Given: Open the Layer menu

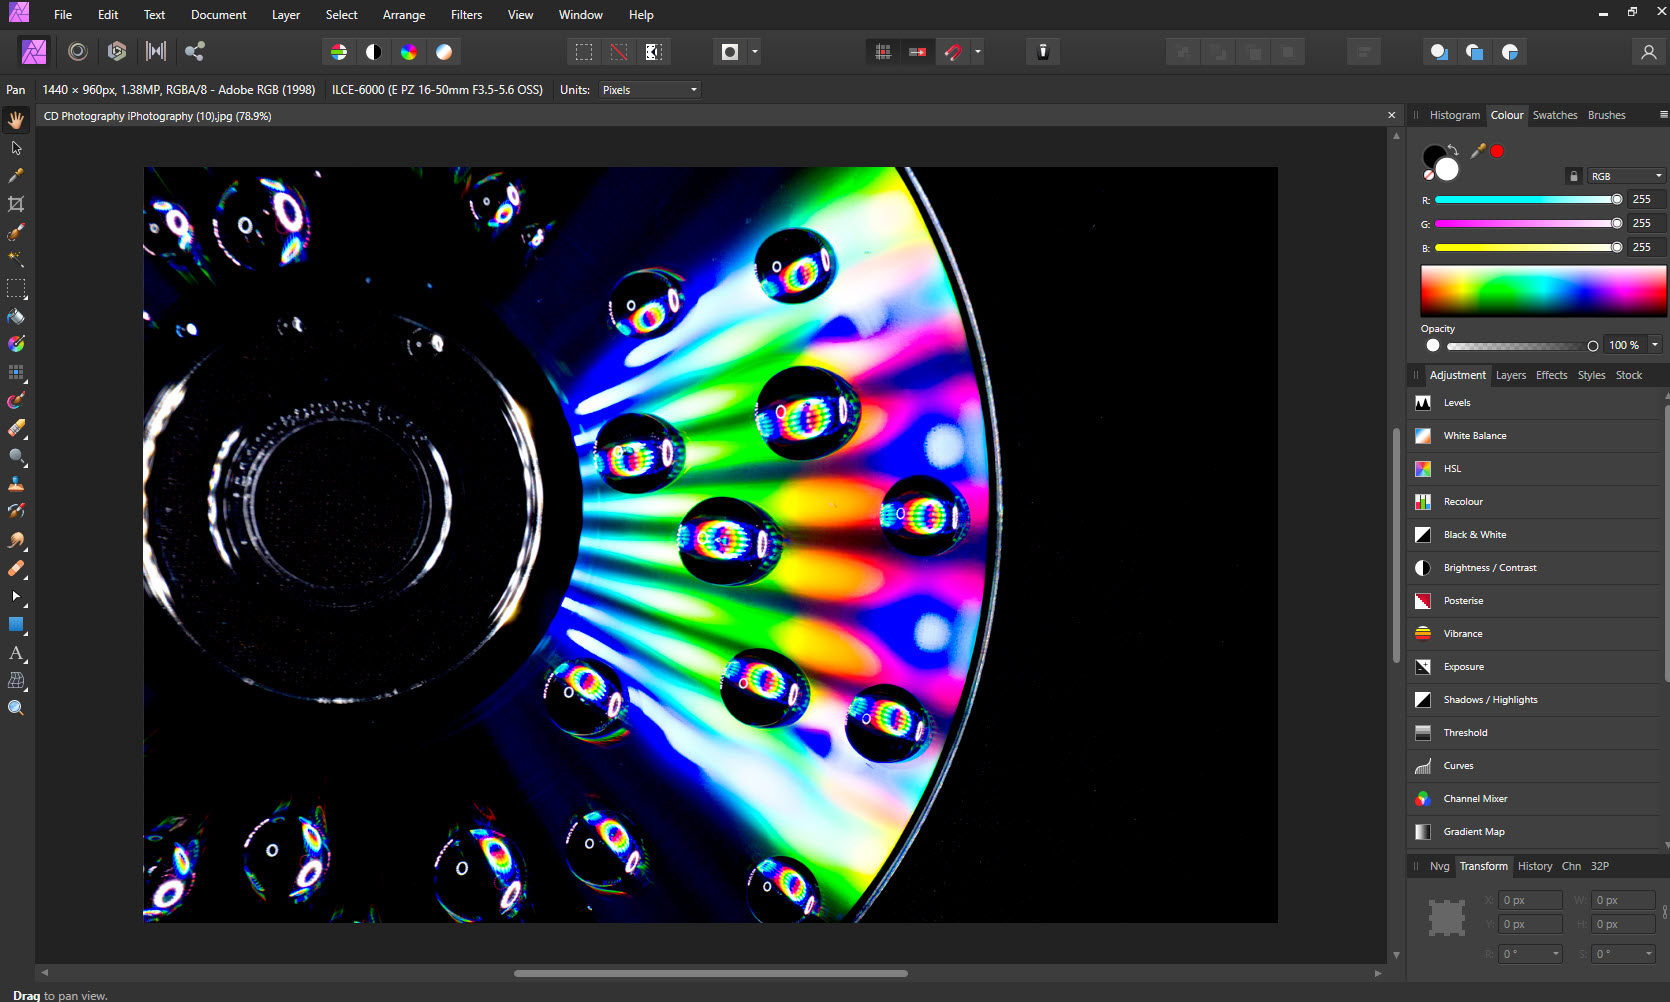Looking at the screenshot, I should pyautogui.click(x=286, y=15).
